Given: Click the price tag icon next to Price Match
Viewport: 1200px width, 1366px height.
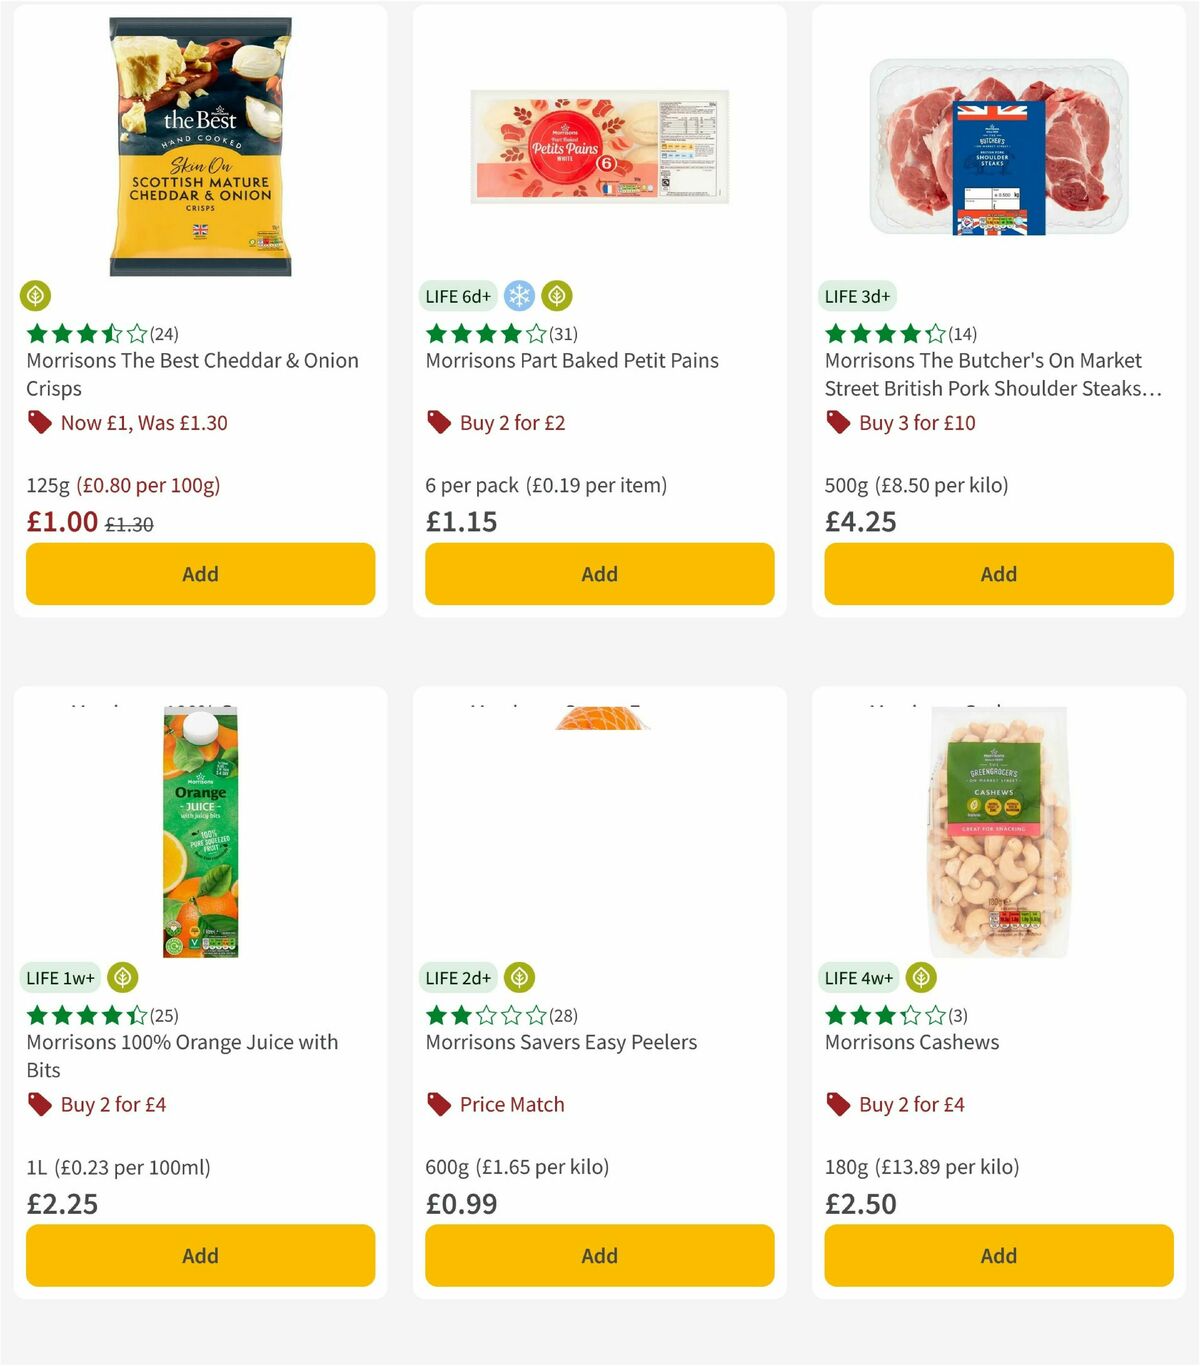Looking at the screenshot, I should [438, 1104].
